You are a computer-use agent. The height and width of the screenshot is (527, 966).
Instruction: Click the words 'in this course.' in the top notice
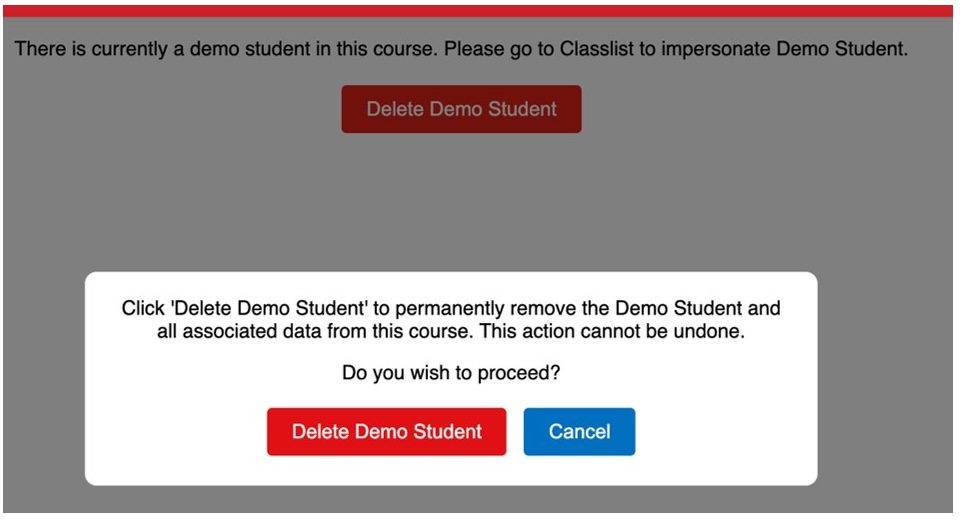(x=385, y=49)
